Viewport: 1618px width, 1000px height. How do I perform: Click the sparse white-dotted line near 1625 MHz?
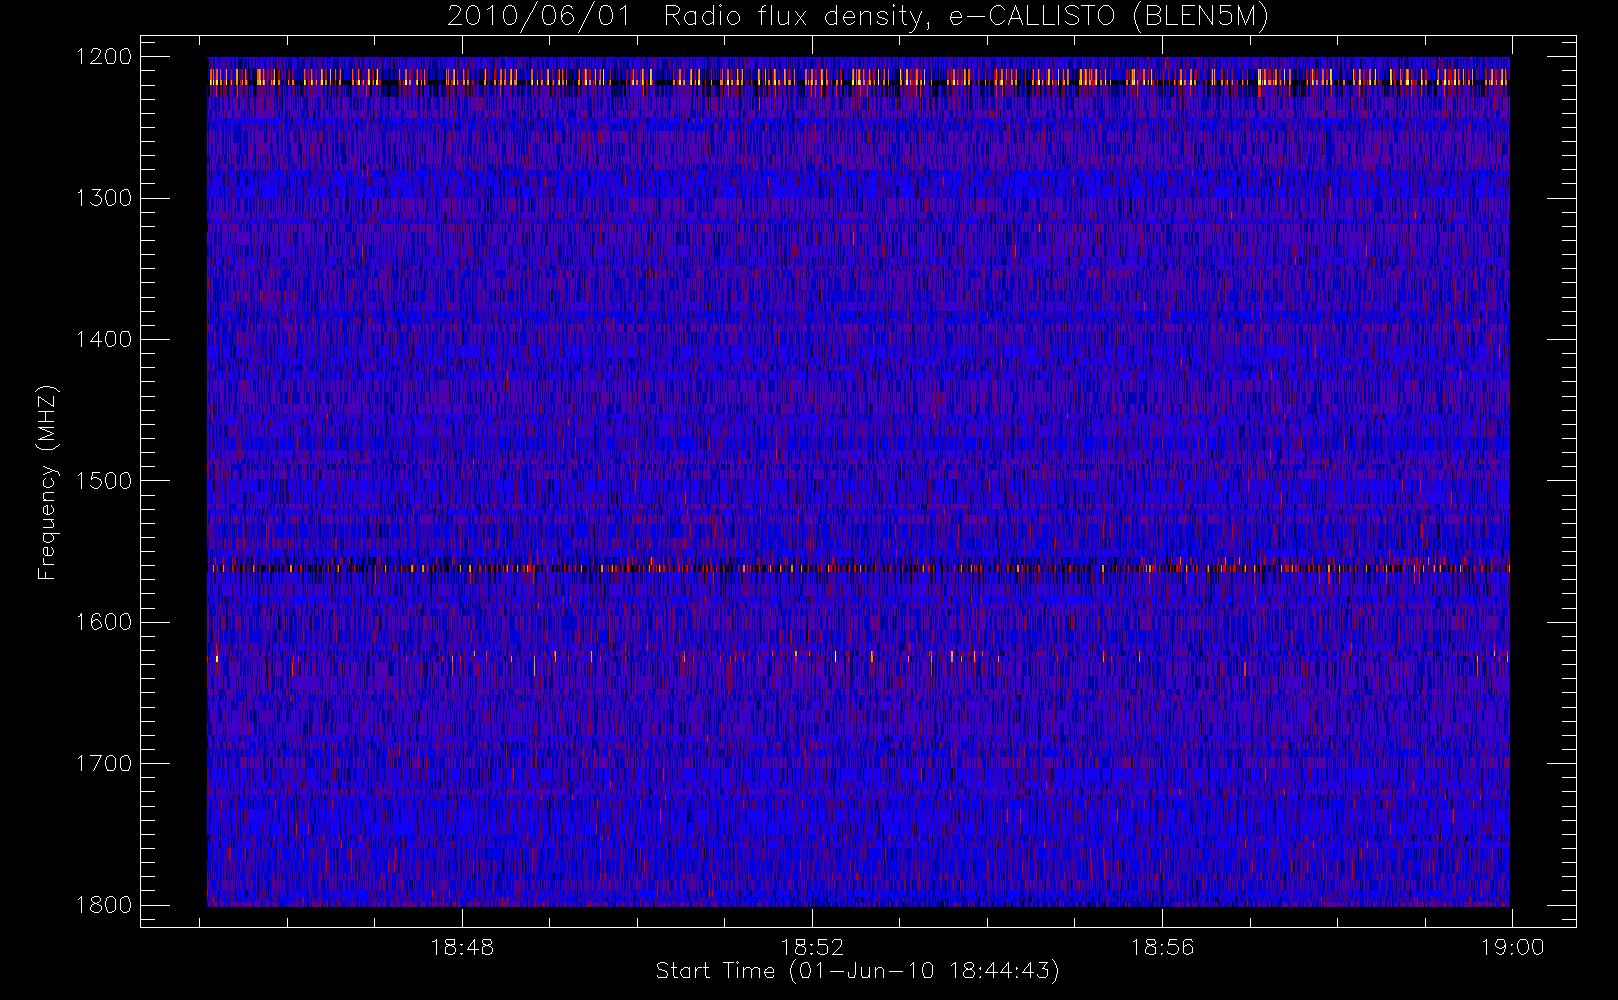pyautogui.click(x=858, y=657)
